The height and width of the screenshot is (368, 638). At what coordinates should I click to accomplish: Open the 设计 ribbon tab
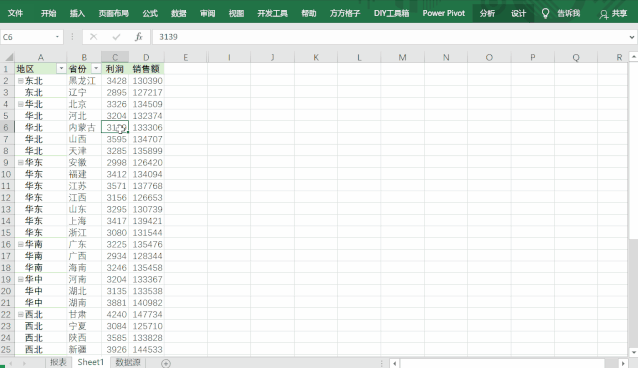pos(518,13)
